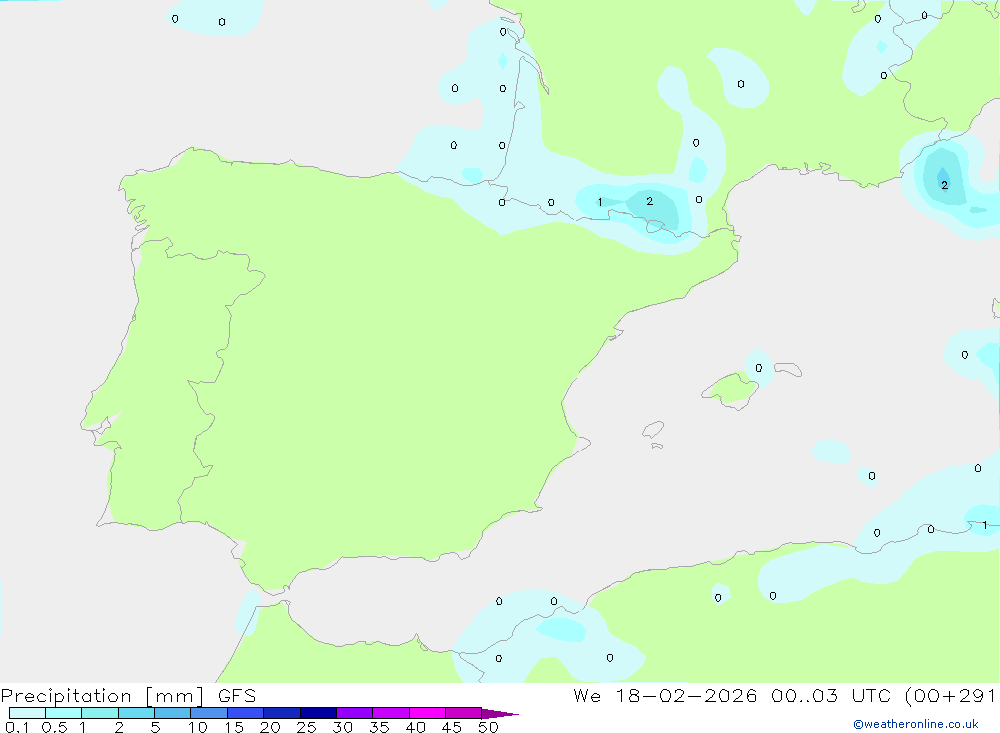1000x733 pixels.
Task: Pick the 40–45 mm magenta legend swatch
Action: point(427,713)
